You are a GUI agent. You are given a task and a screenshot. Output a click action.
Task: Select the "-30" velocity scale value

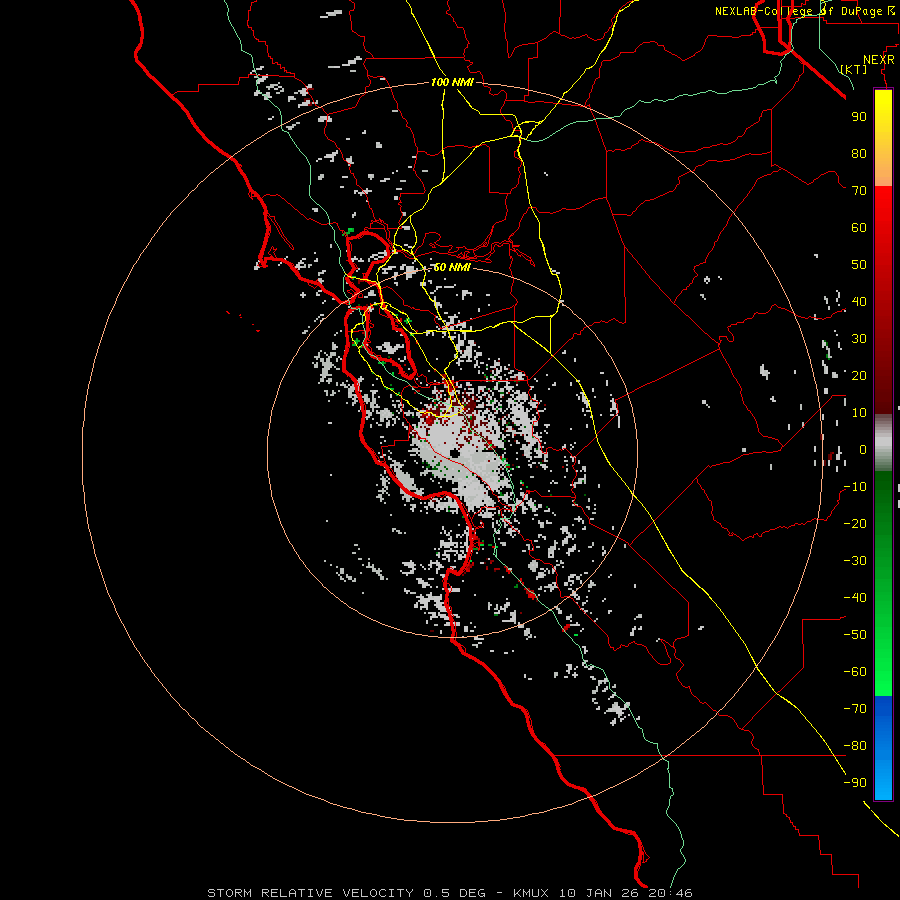[855, 561]
